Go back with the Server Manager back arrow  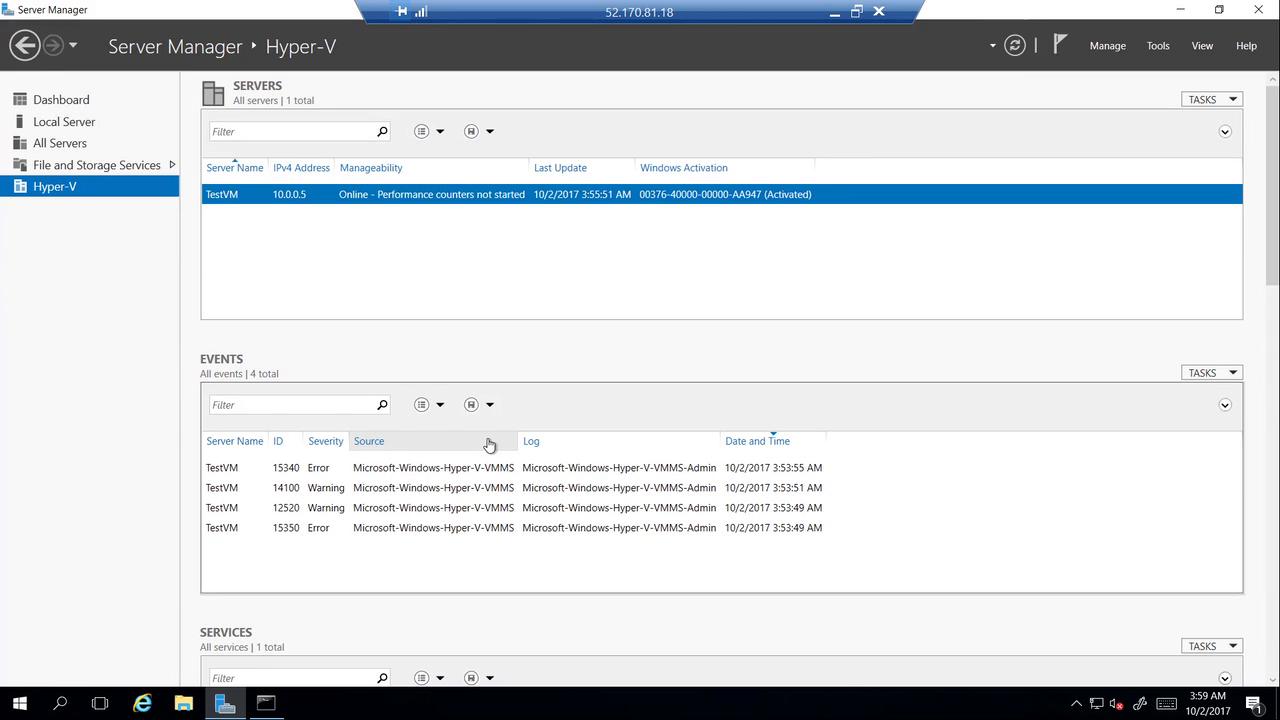25,45
